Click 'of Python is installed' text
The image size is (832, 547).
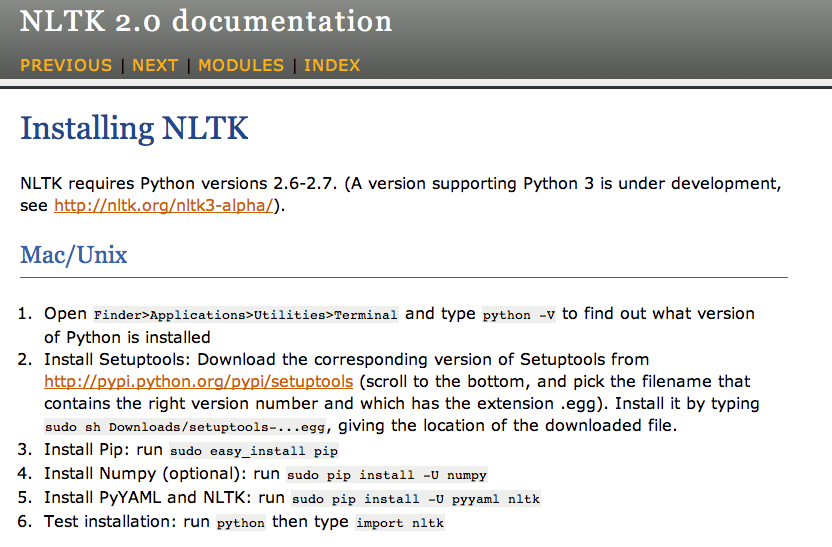click(x=127, y=337)
